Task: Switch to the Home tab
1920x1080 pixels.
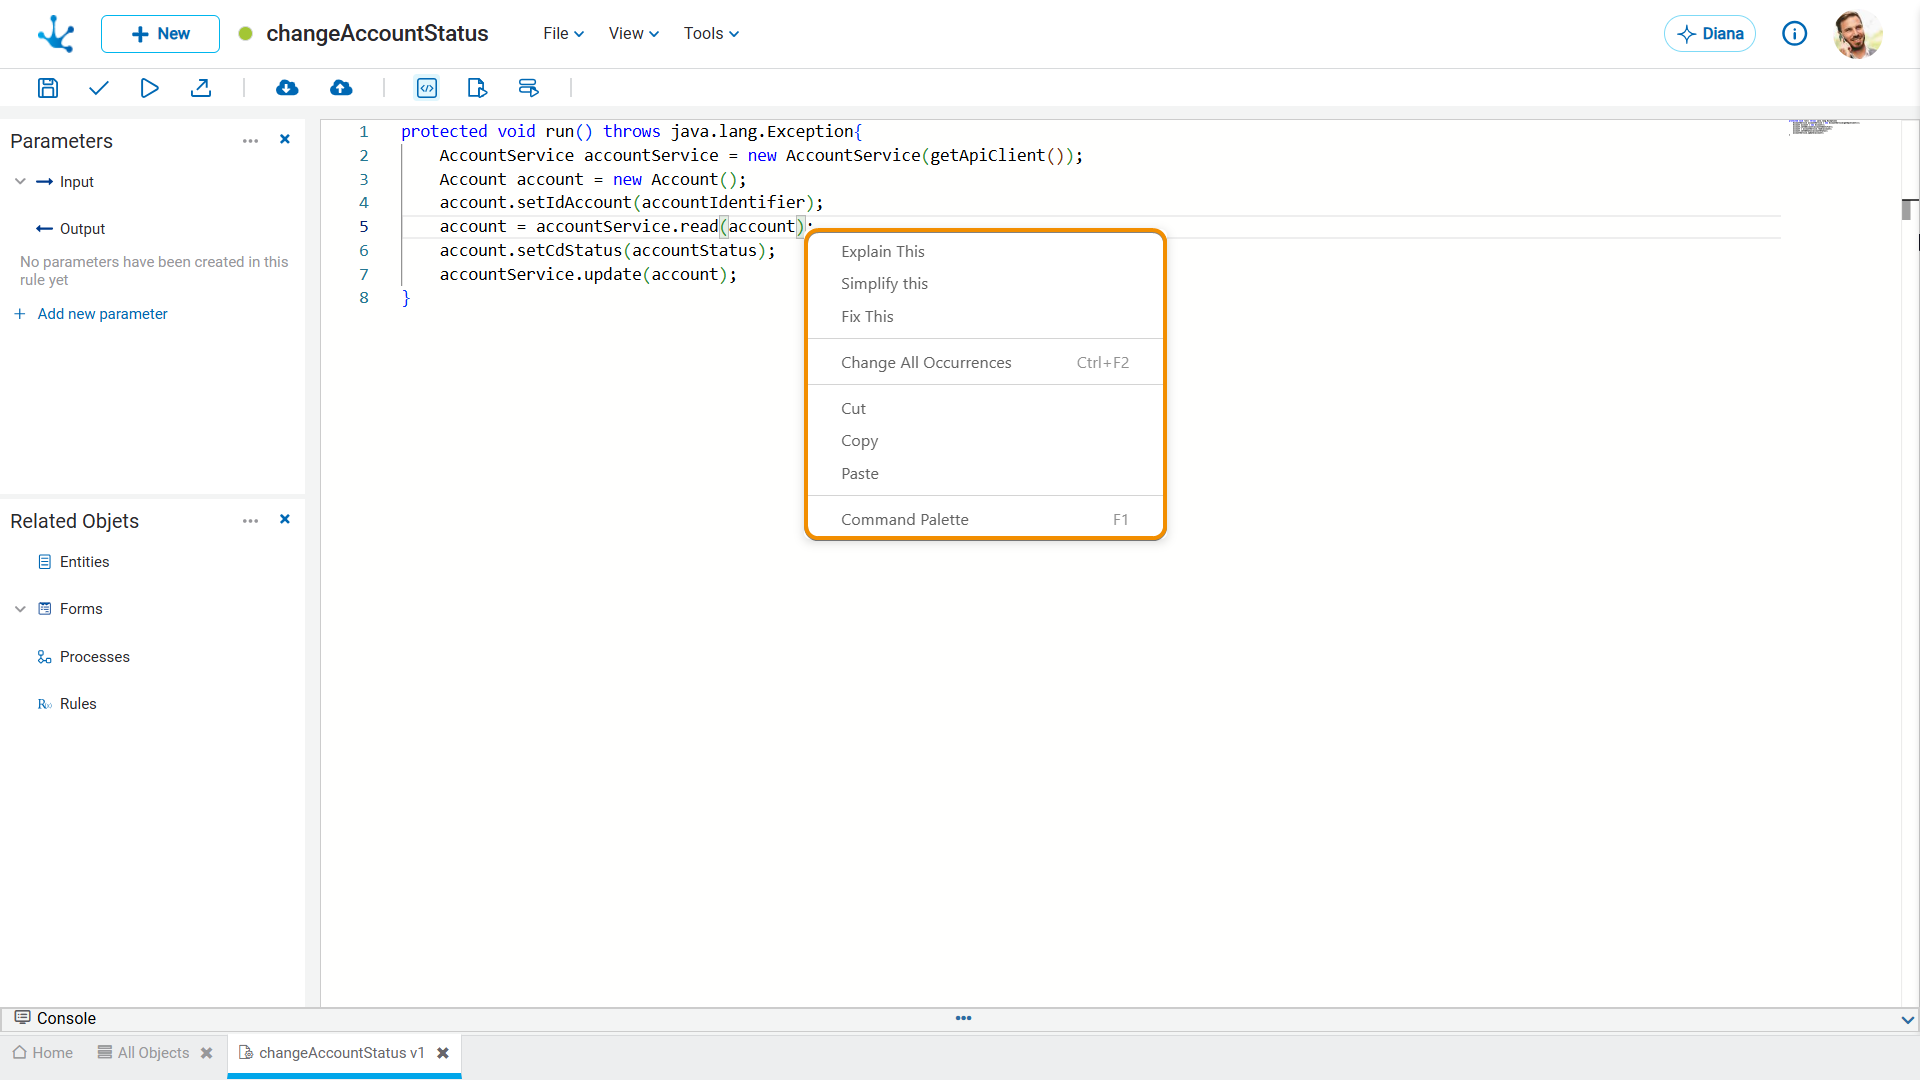Action: pos(43,1053)
